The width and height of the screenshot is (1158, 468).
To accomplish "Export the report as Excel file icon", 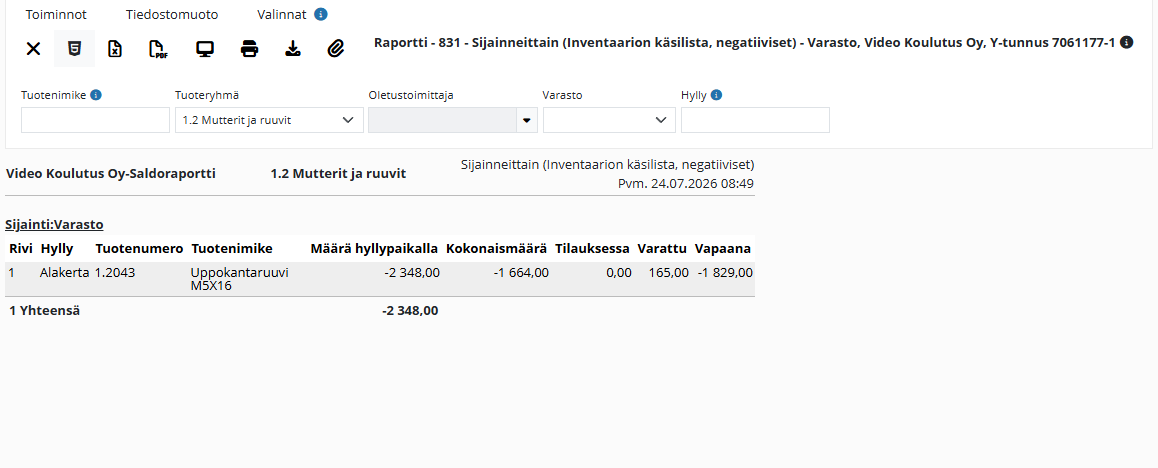I will (114, 49).
